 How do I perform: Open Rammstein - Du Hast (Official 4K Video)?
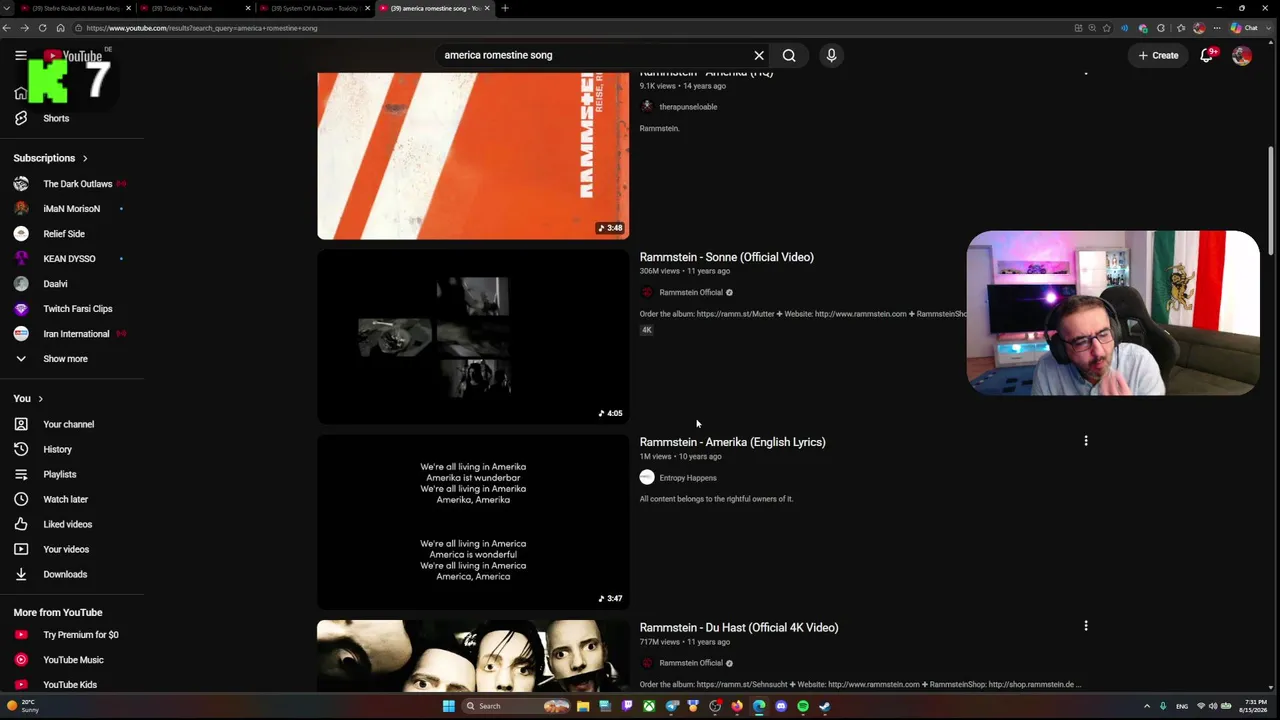[739, 627]
